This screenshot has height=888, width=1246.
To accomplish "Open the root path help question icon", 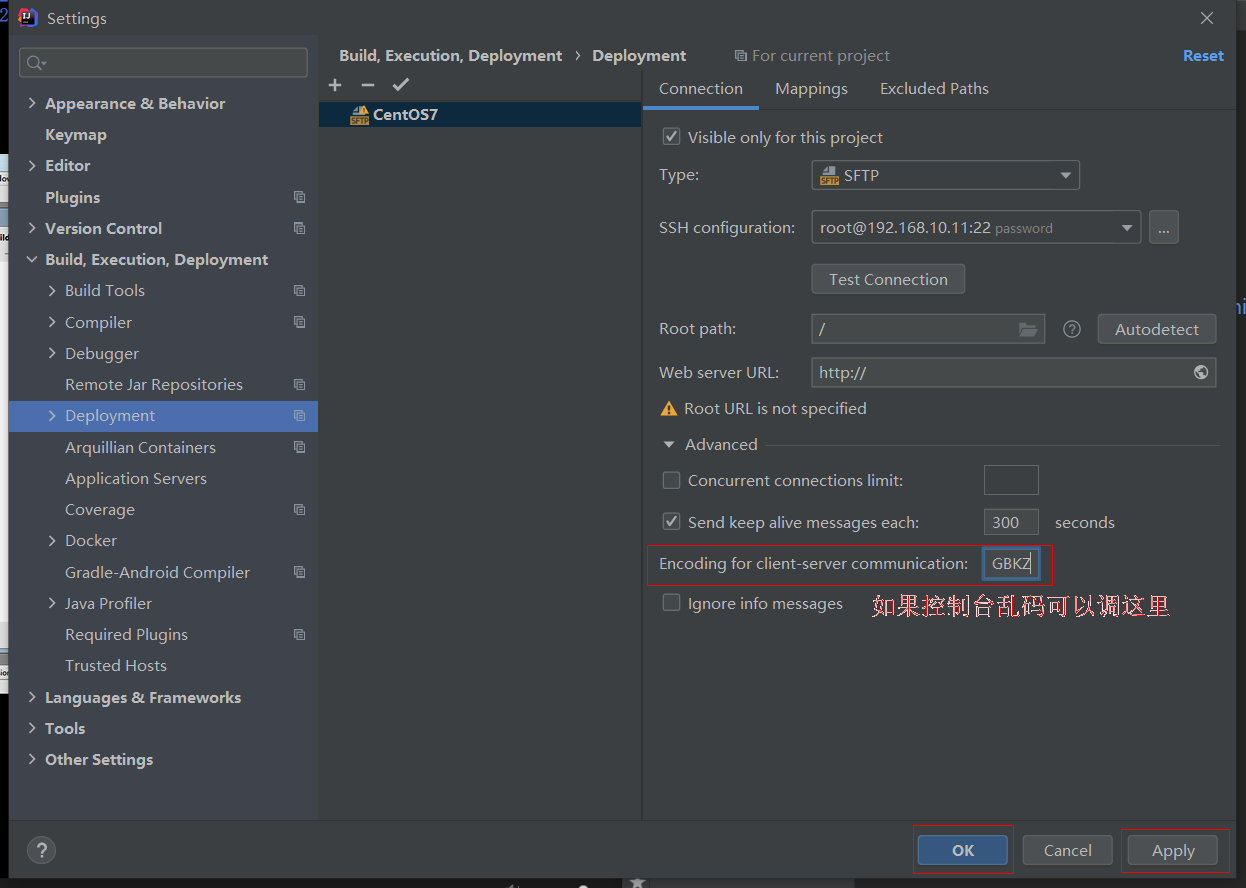I will 1072,329.
